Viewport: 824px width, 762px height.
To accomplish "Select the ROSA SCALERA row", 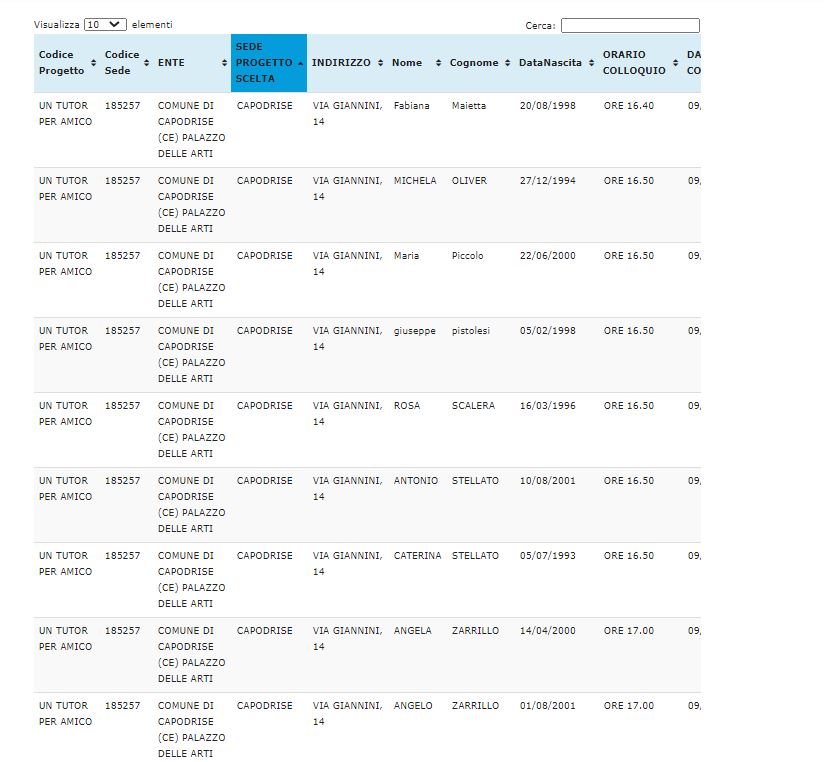I will point(406,406).
